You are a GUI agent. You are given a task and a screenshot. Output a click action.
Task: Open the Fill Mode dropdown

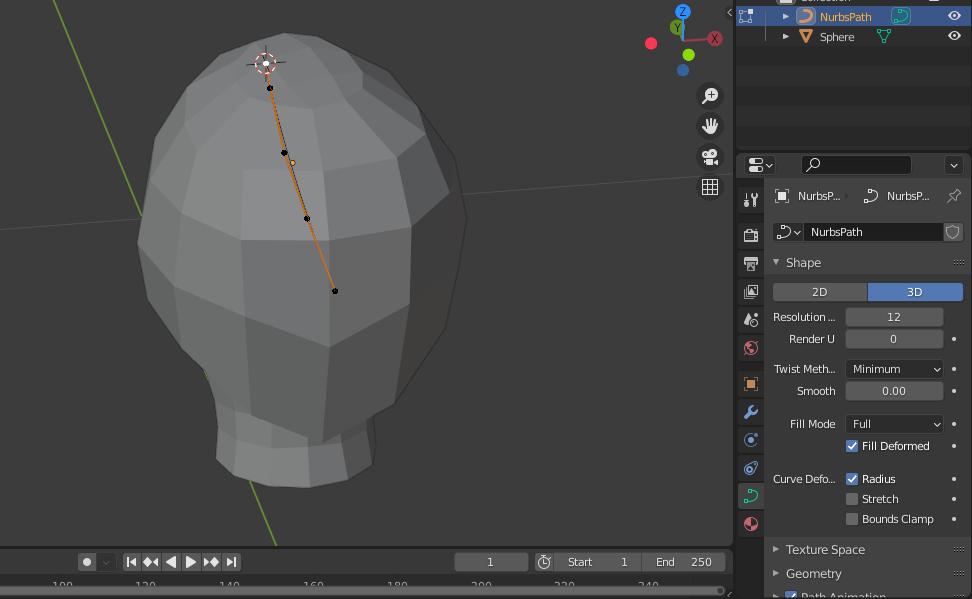(x=894, y=424)
